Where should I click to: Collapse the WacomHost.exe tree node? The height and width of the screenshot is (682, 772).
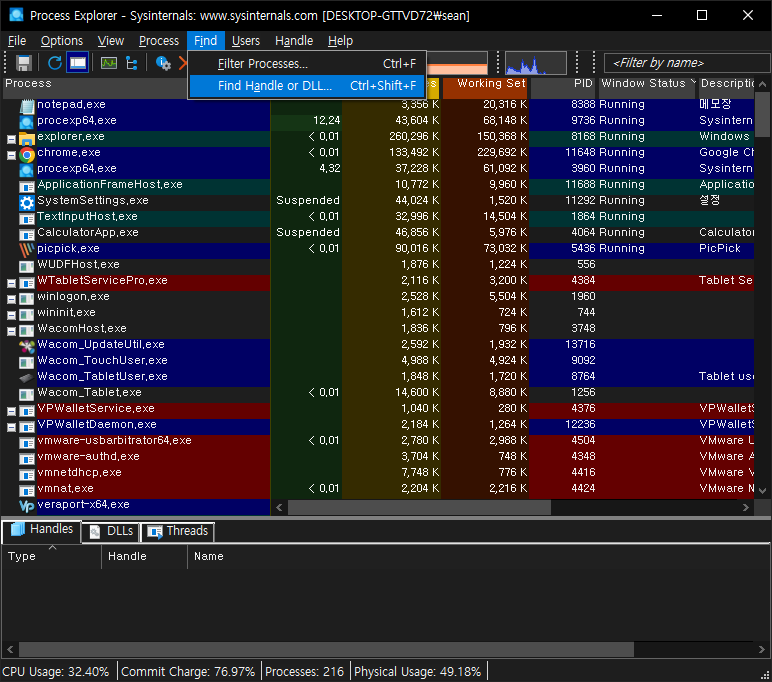[x=11, y=331]
